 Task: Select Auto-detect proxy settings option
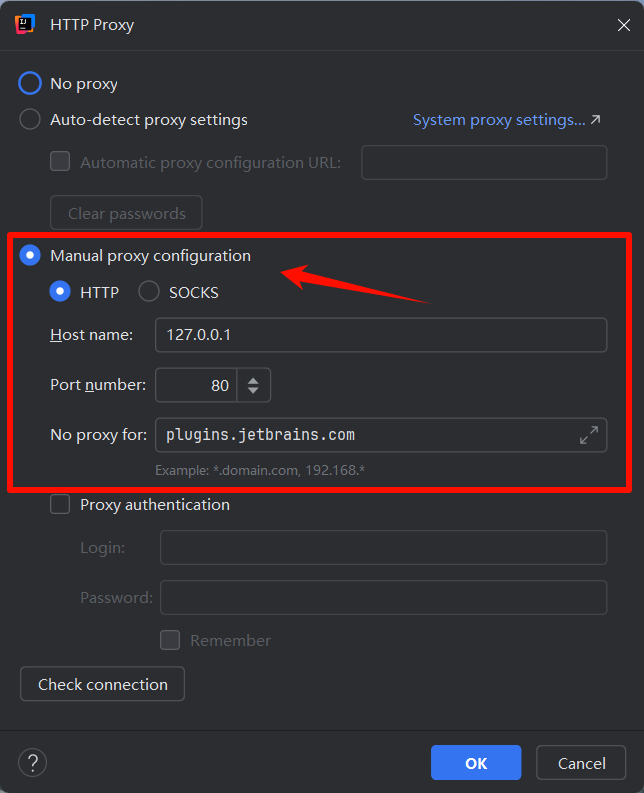[x=30, y=120]
